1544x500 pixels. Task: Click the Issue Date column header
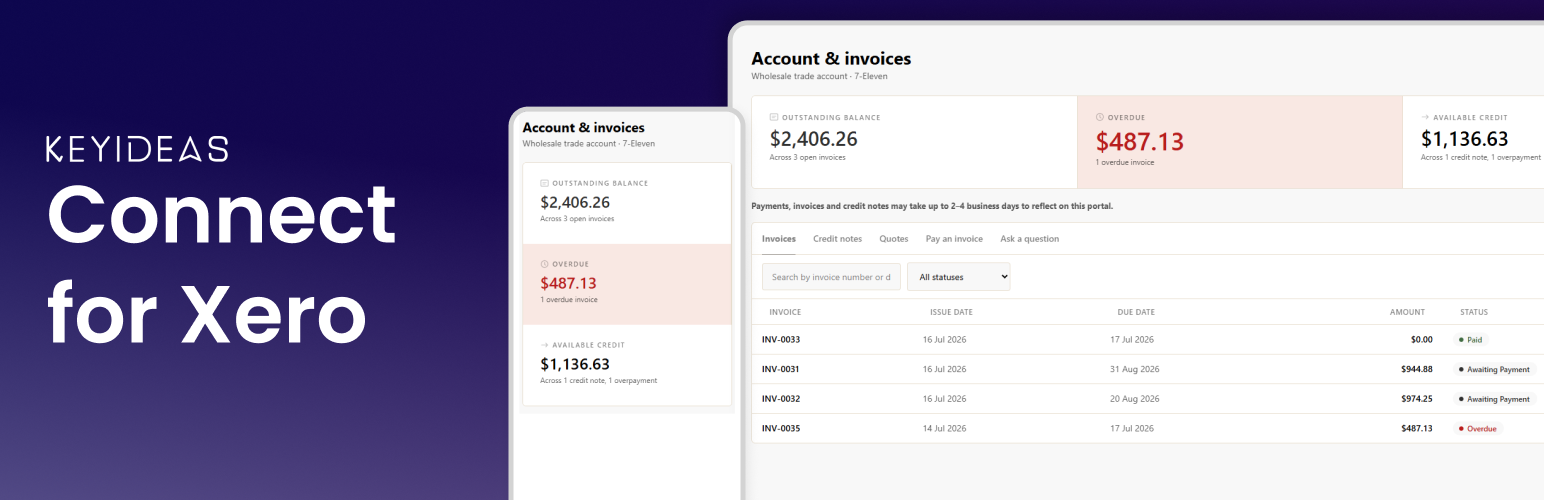pyautogui.click(x=951, y=312)
